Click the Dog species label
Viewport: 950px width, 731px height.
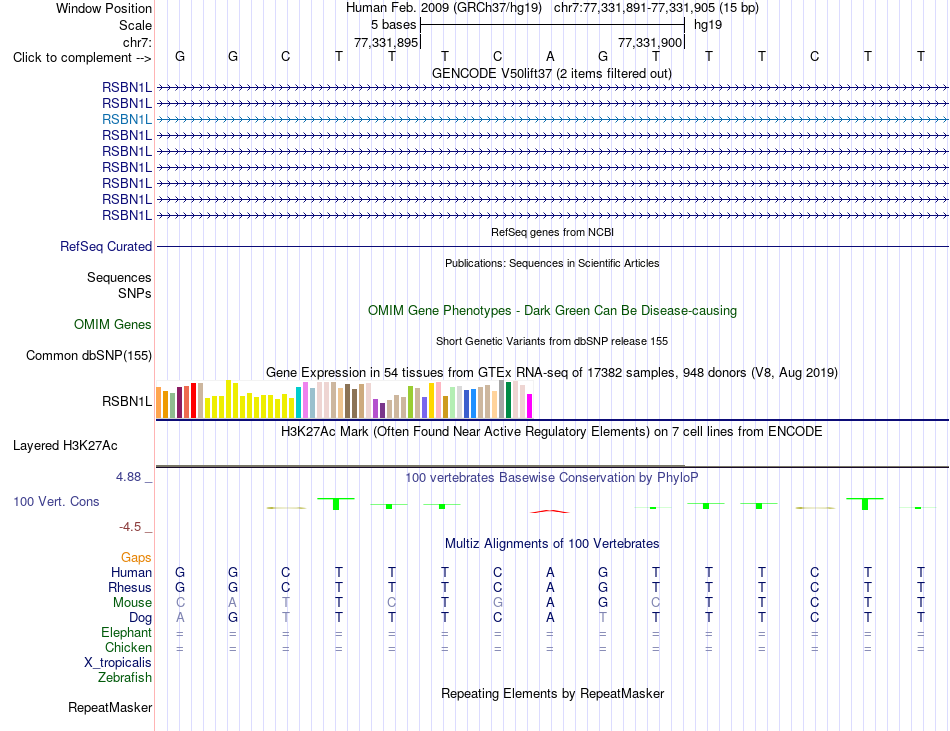[141, 618]
